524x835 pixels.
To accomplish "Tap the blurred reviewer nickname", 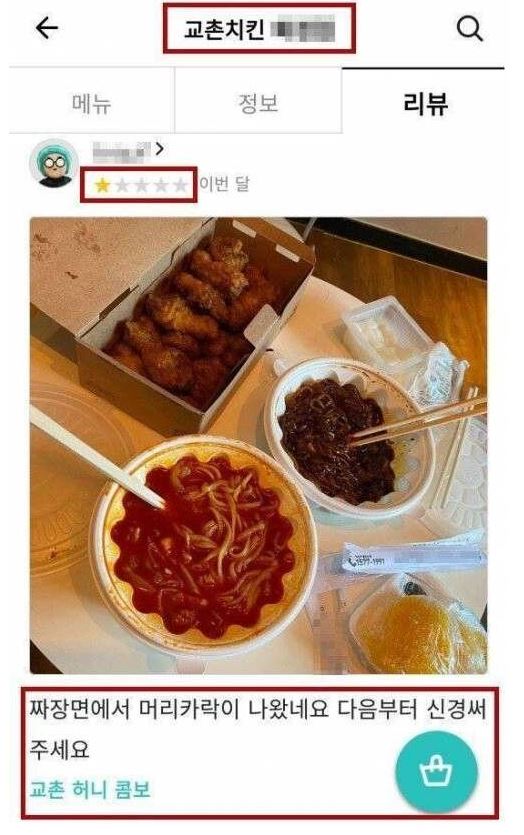I will [x=121, y=151].
